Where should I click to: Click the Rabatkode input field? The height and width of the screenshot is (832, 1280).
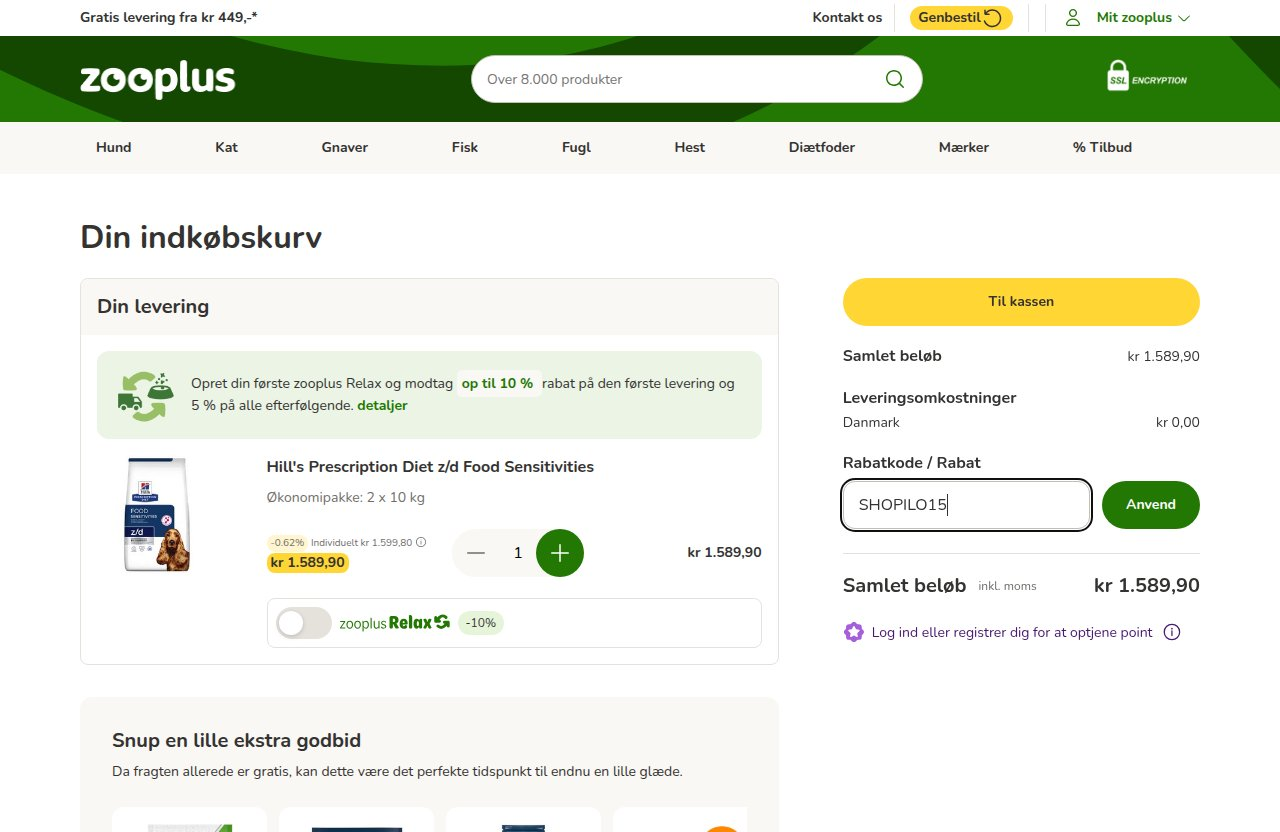coord(967,505)
